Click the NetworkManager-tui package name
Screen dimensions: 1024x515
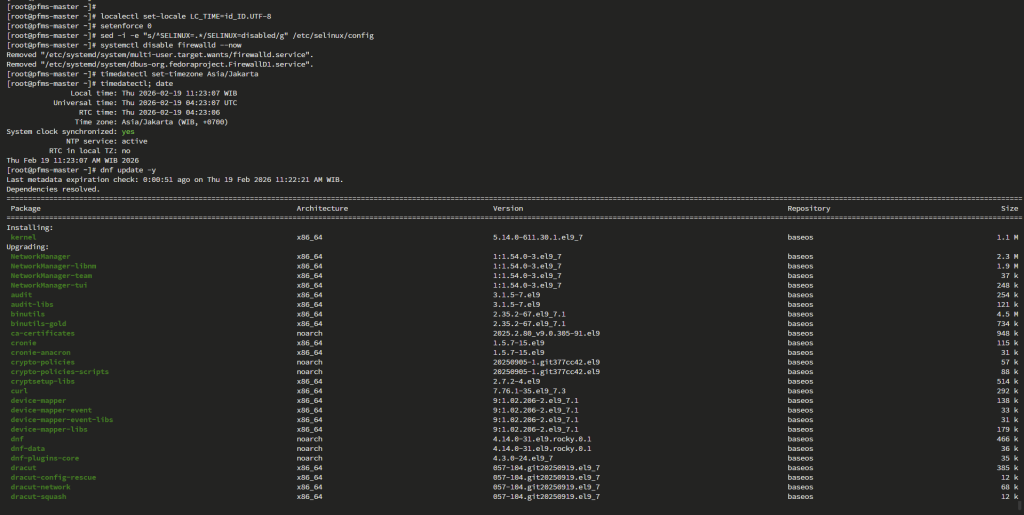[x=49, y=285]
